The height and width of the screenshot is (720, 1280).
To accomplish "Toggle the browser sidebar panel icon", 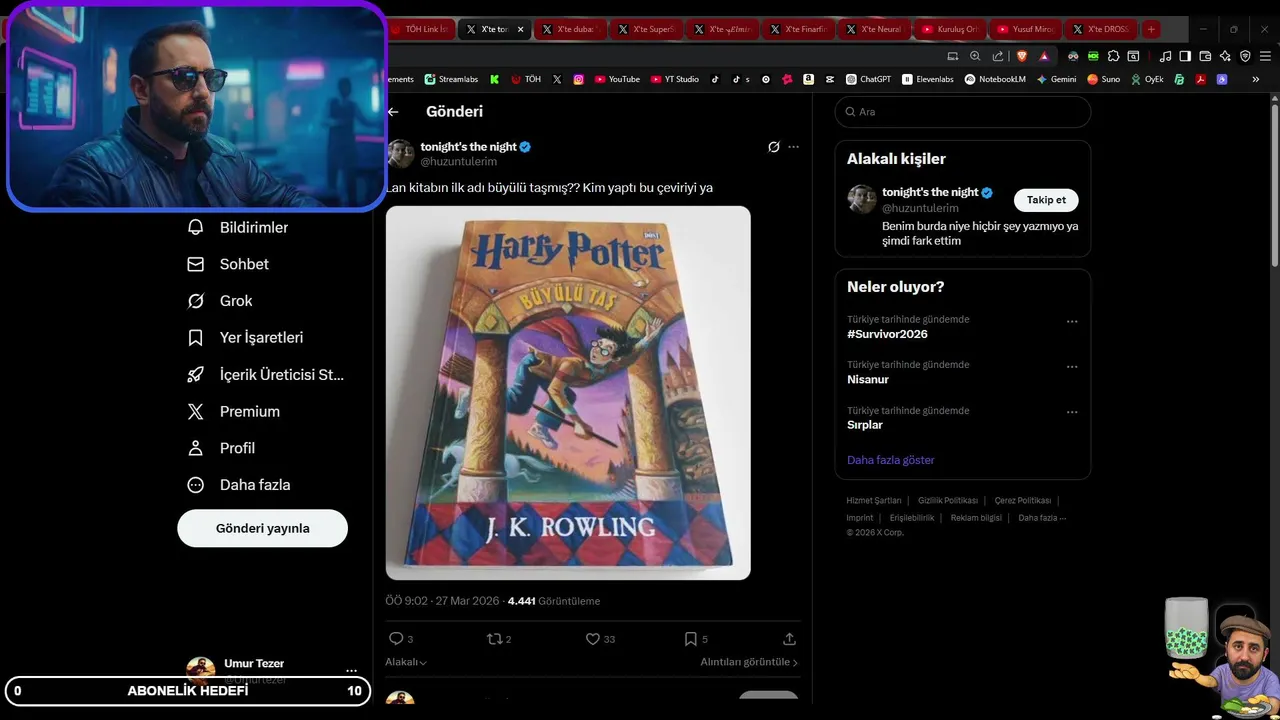I will tap(1185, 56).
